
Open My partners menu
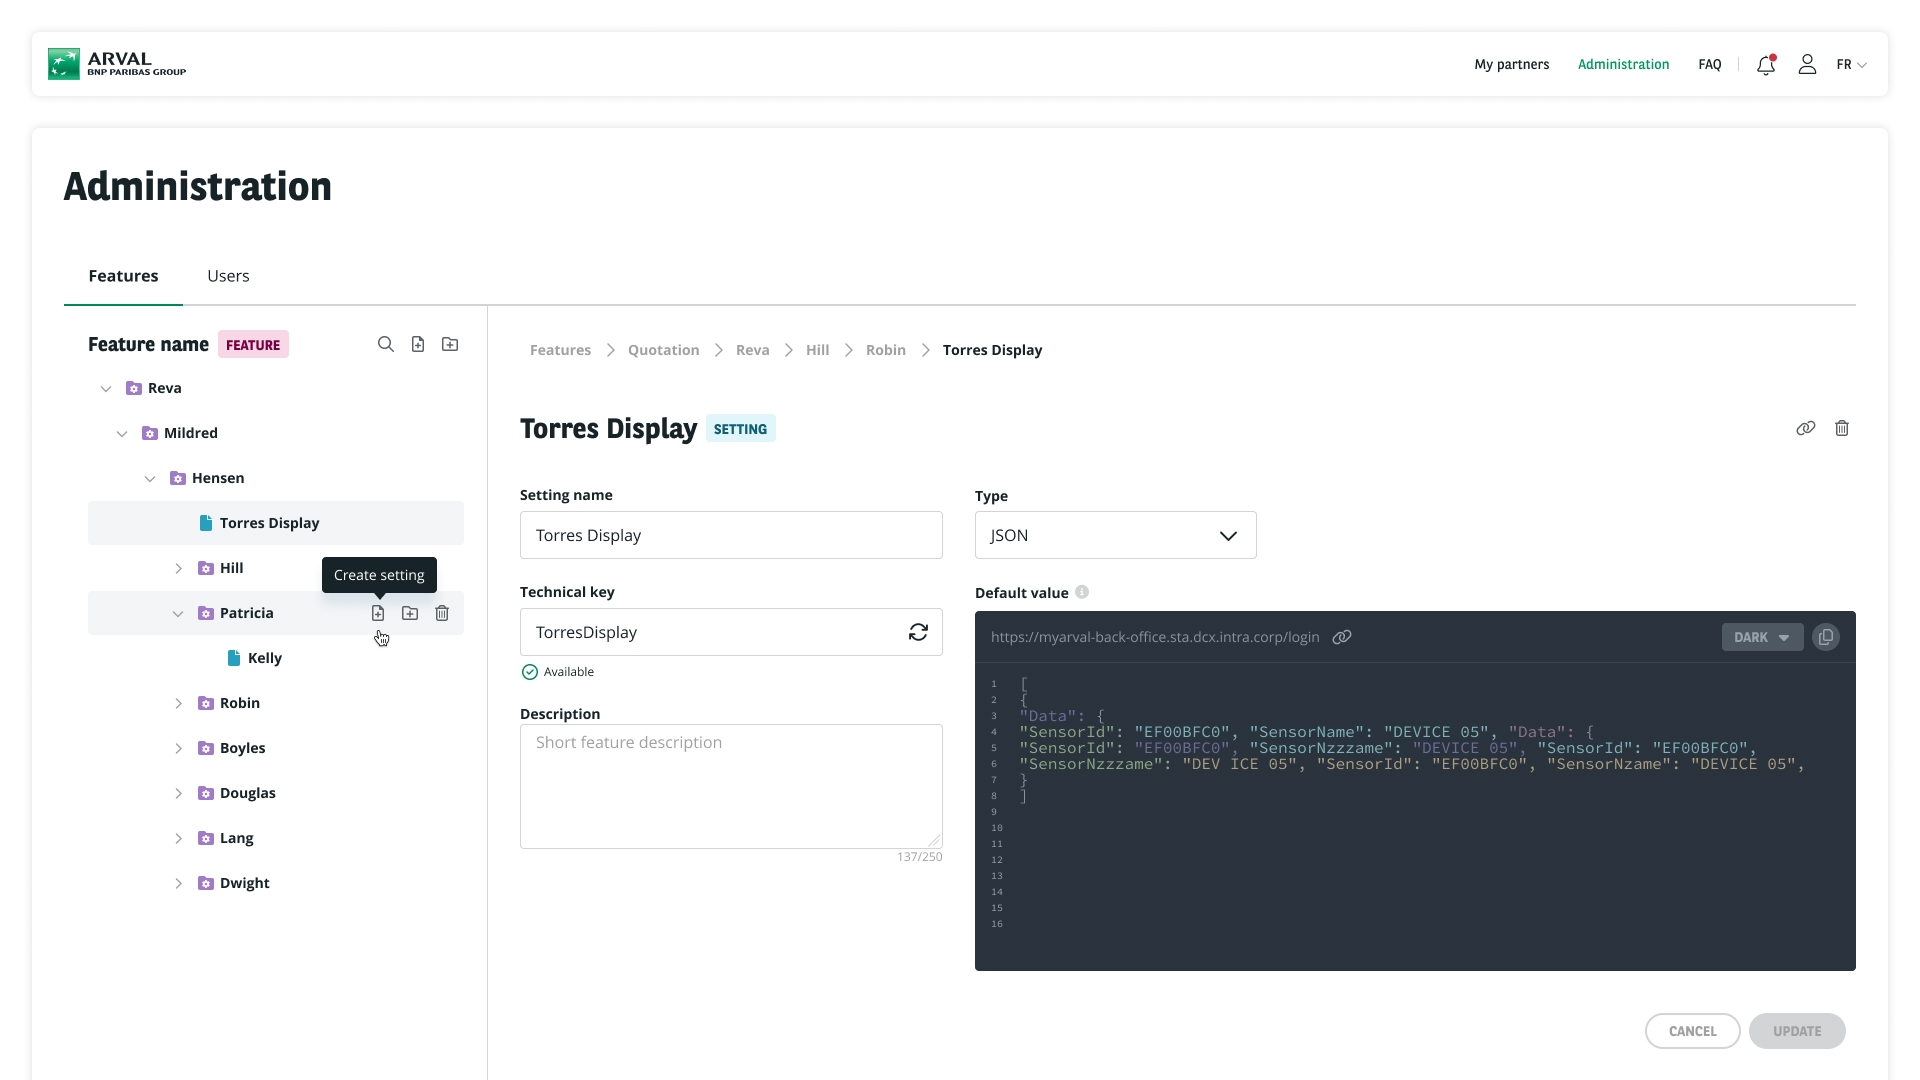point(1512,65)
